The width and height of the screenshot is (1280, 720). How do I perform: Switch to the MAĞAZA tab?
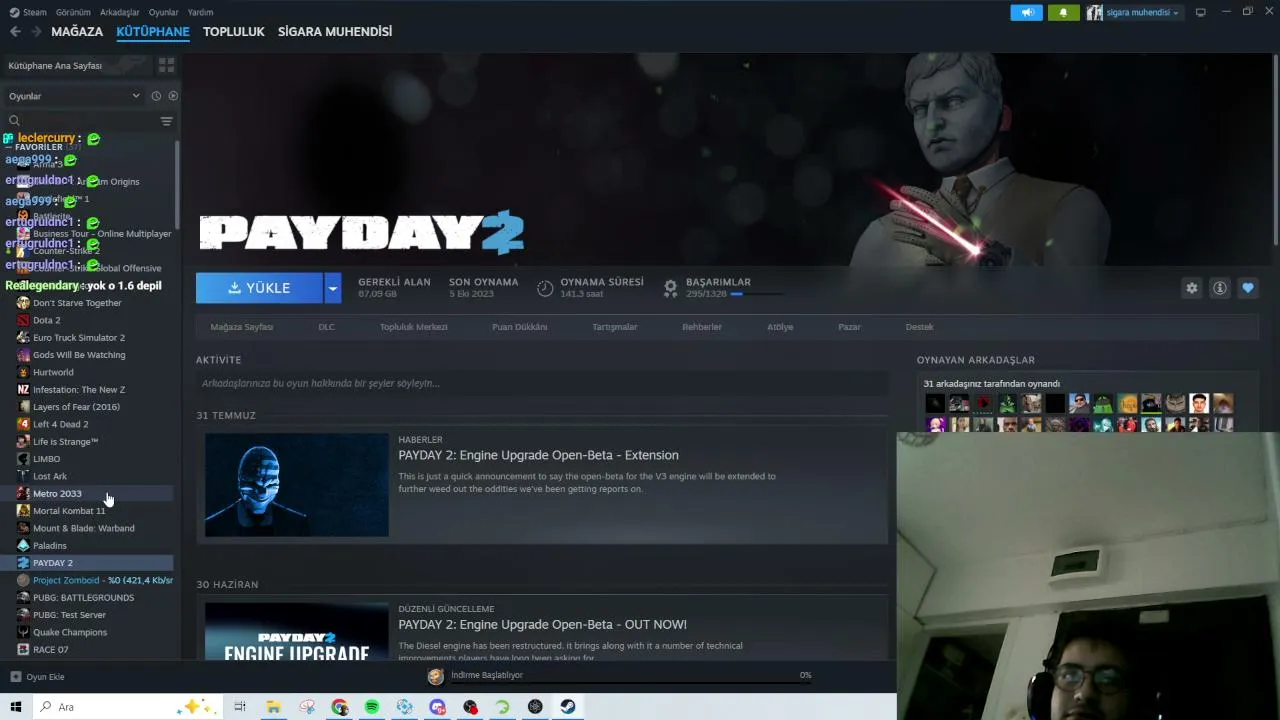(77, 32)
